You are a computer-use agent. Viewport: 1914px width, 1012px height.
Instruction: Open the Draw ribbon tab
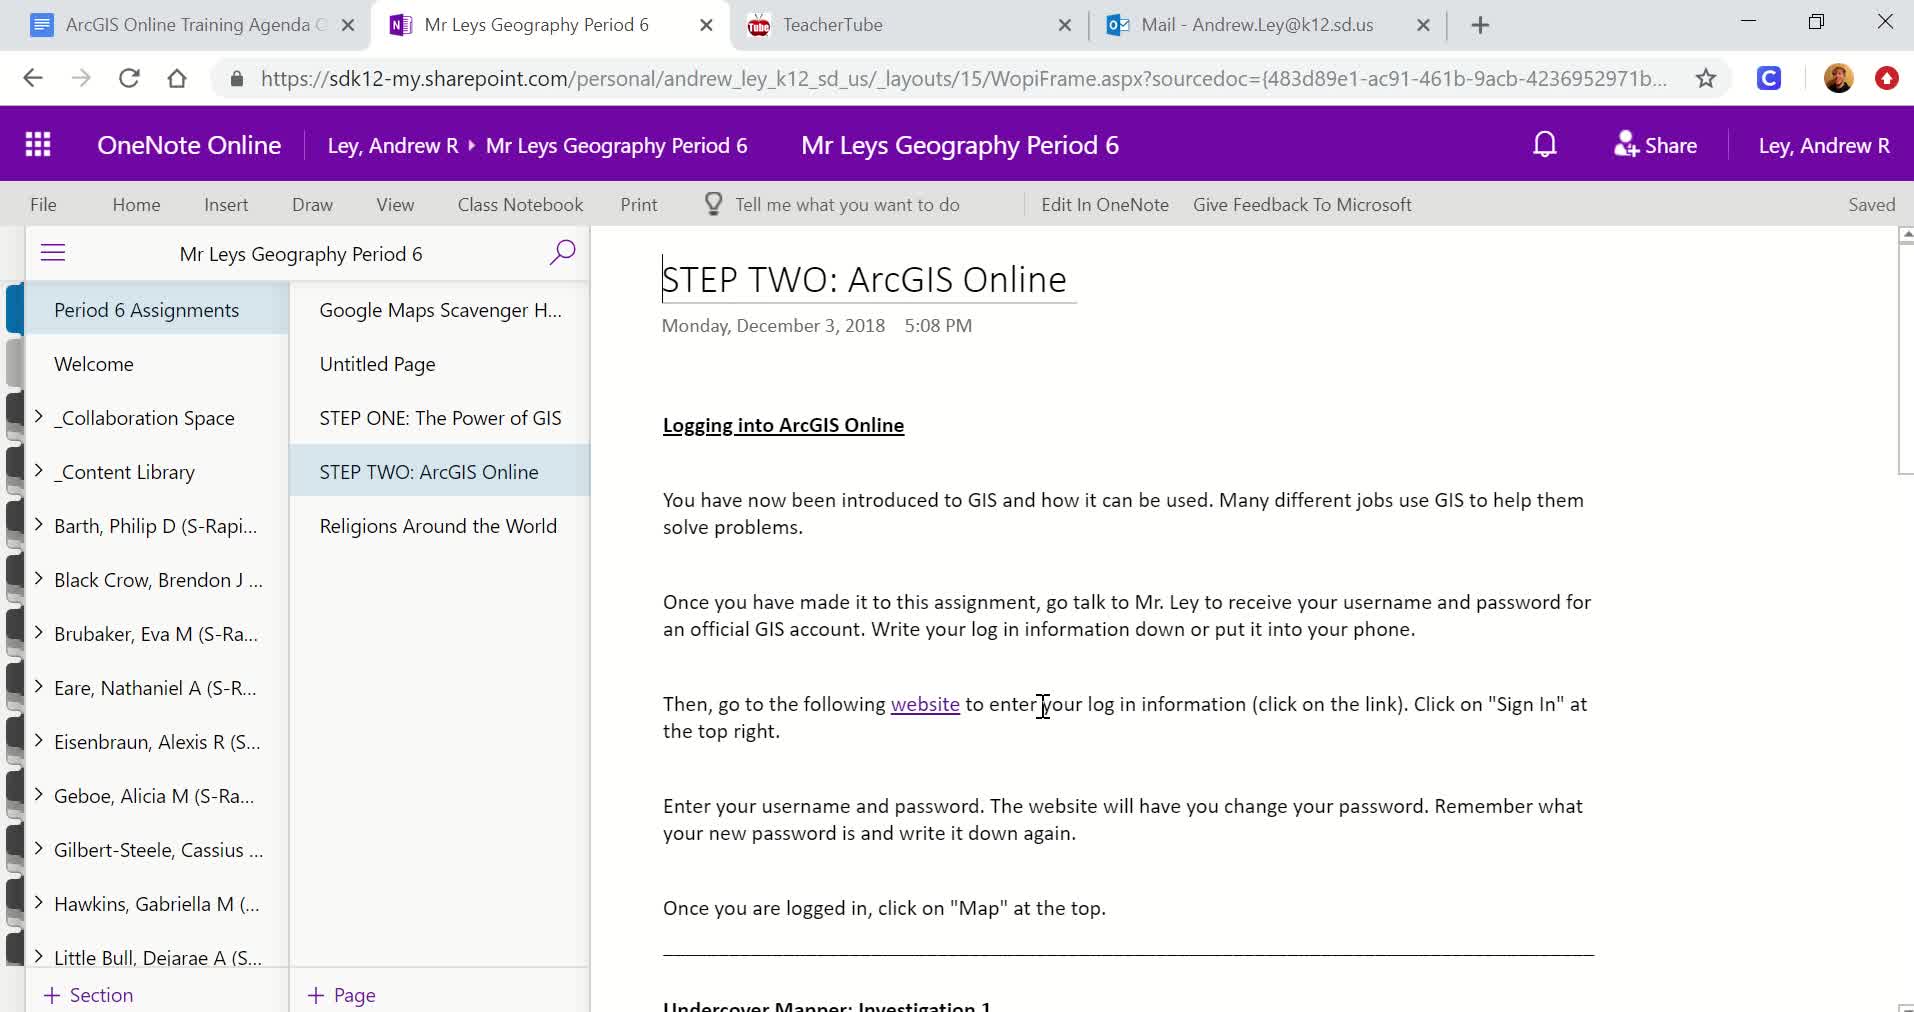[312, 204]
